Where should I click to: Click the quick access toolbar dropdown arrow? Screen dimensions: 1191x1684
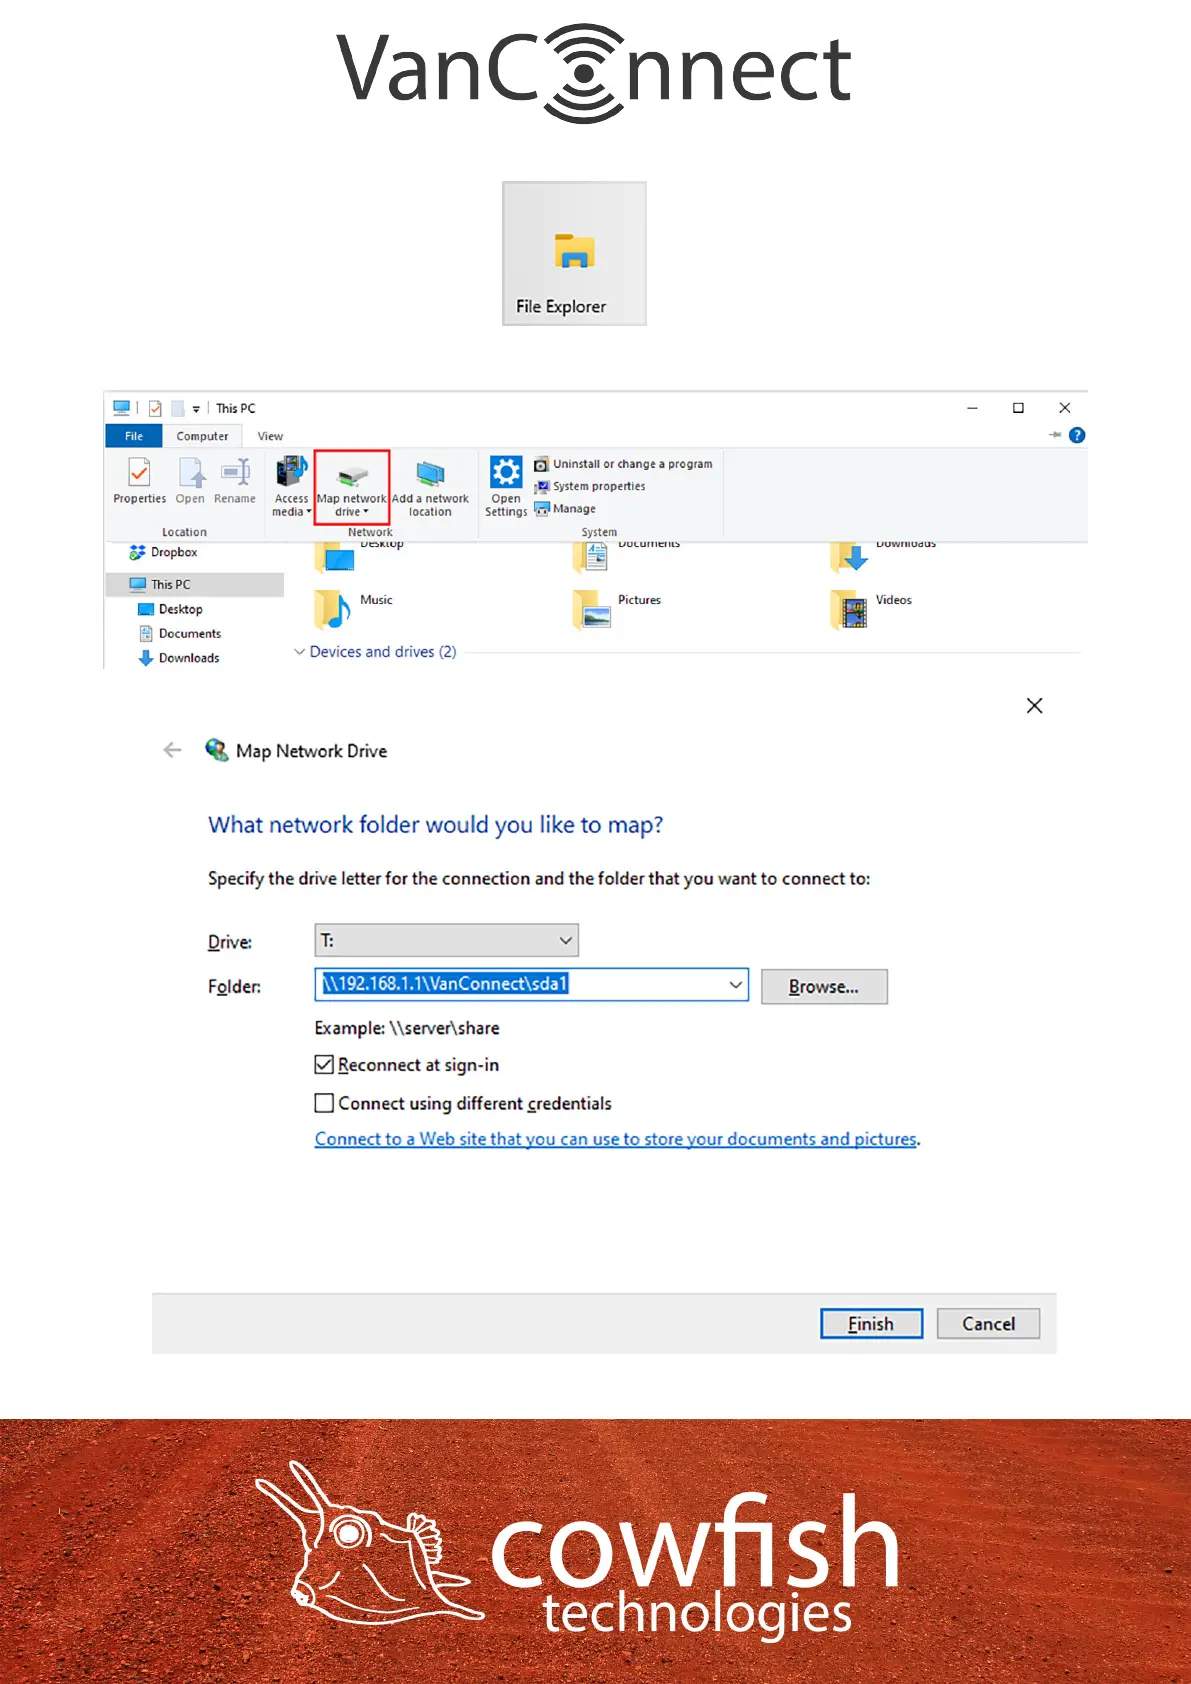[x=196, y=408]
